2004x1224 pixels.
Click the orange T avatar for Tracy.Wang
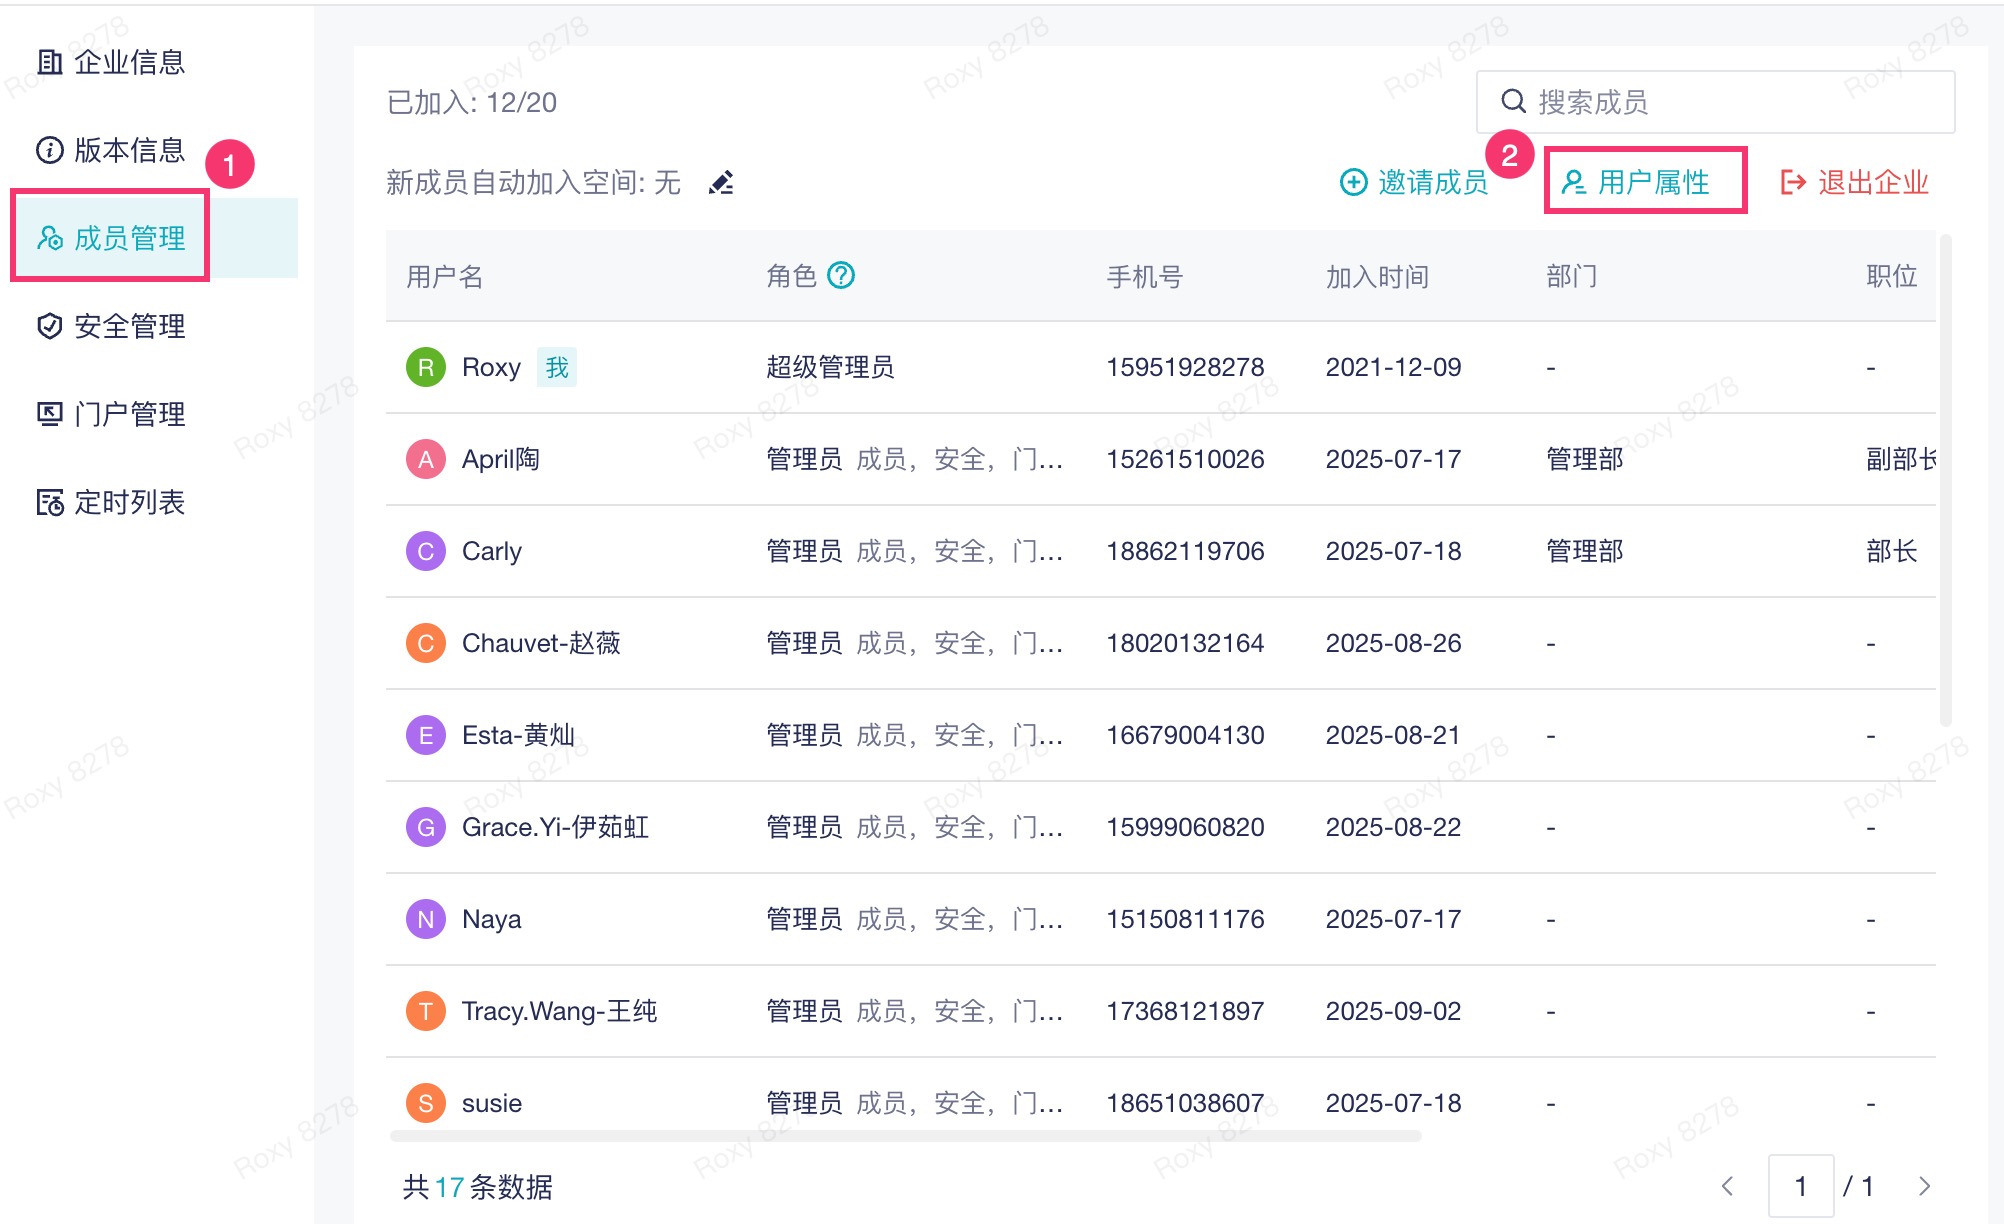point(425,1011)
